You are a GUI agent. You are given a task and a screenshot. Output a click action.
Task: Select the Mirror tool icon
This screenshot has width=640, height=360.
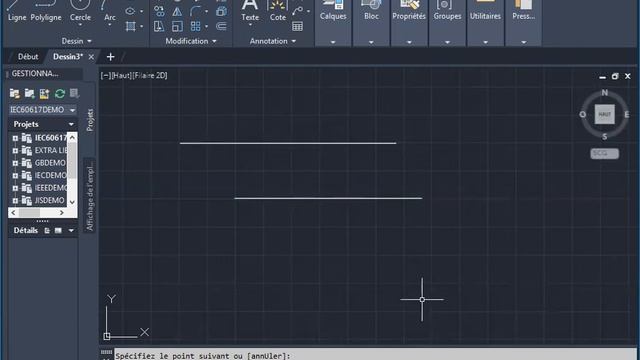pyautogui.click(x=177, y=11)
